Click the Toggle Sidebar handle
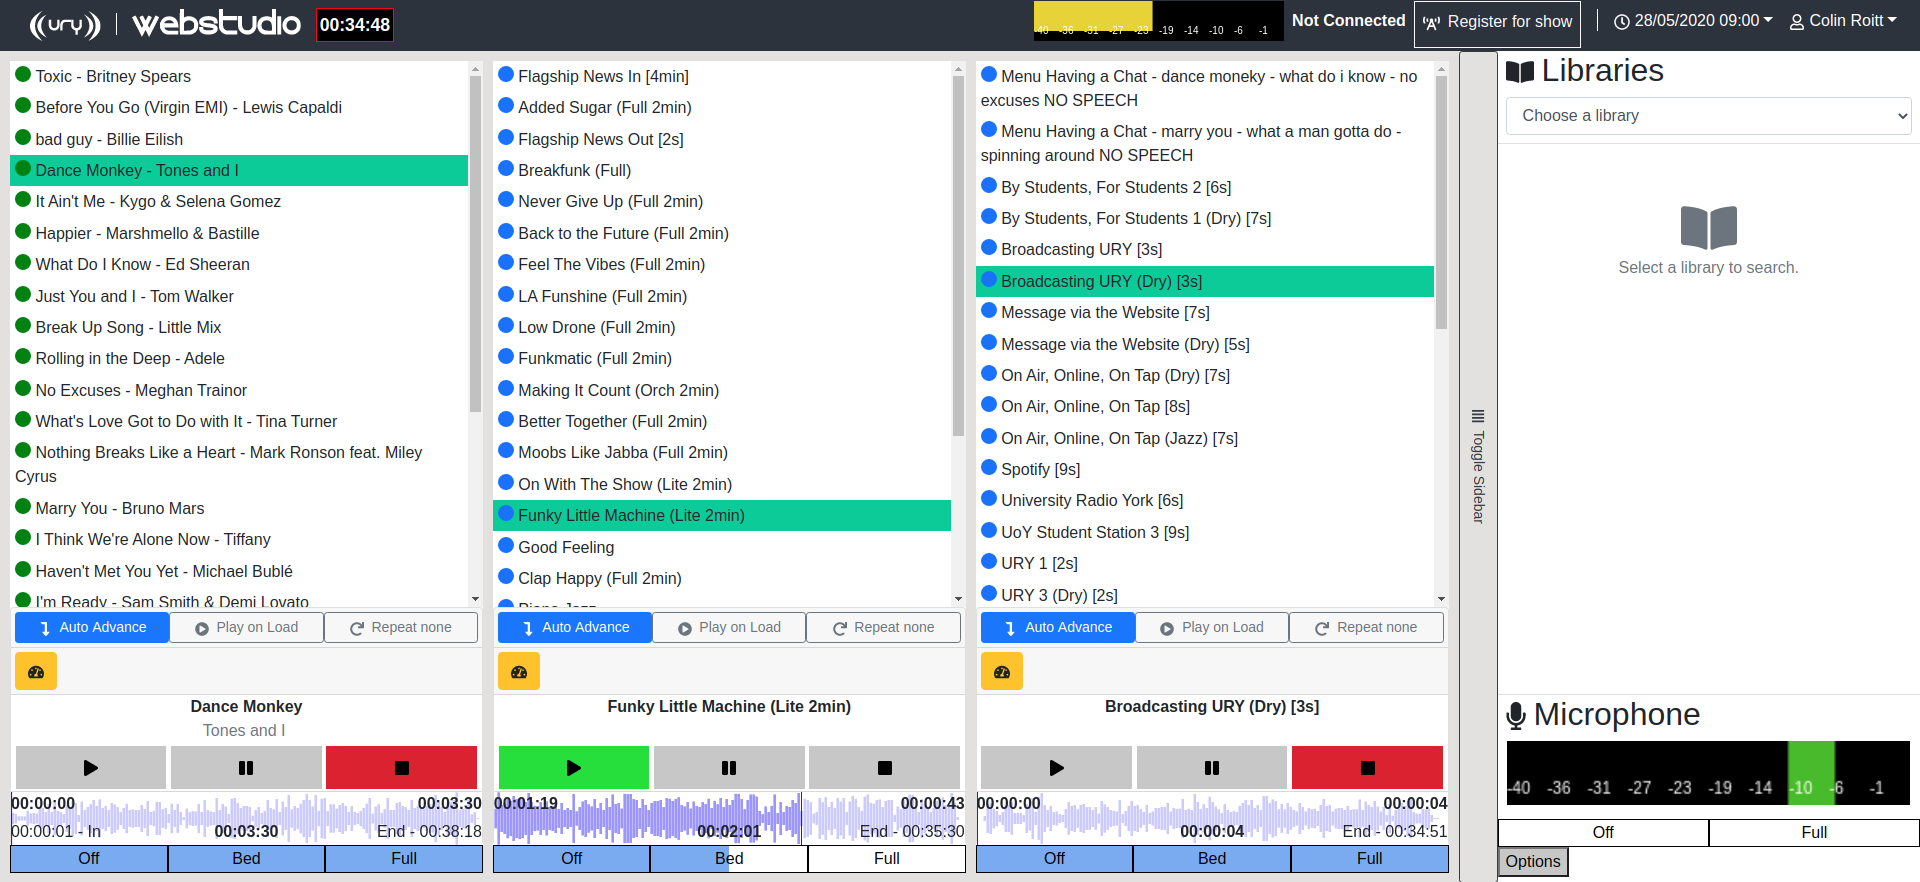 pos(1478,466)
